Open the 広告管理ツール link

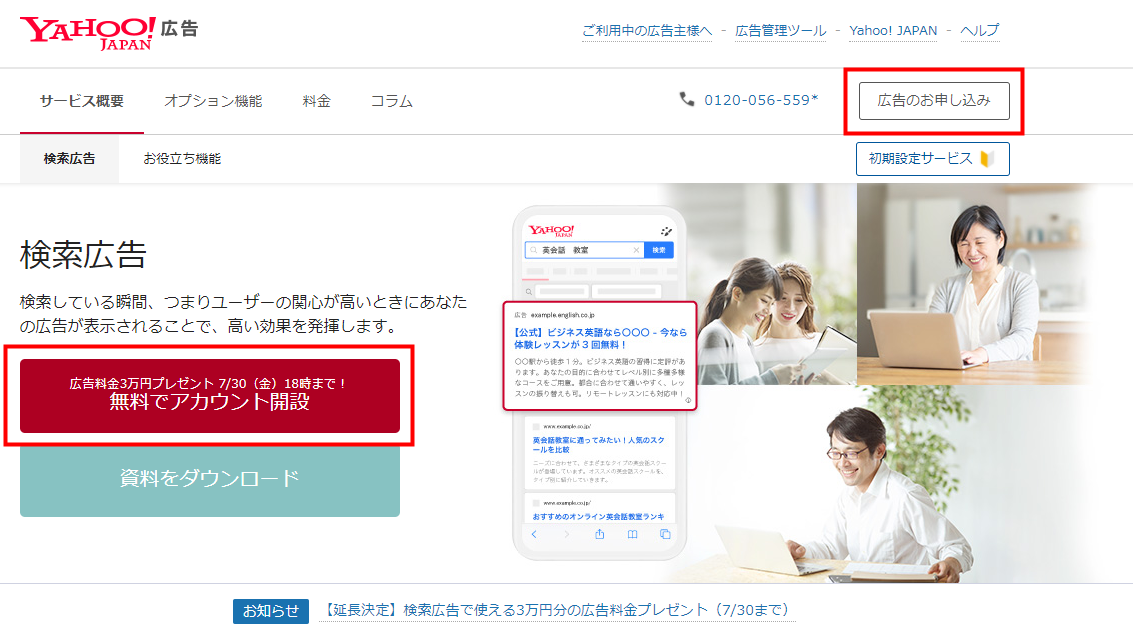780,31
